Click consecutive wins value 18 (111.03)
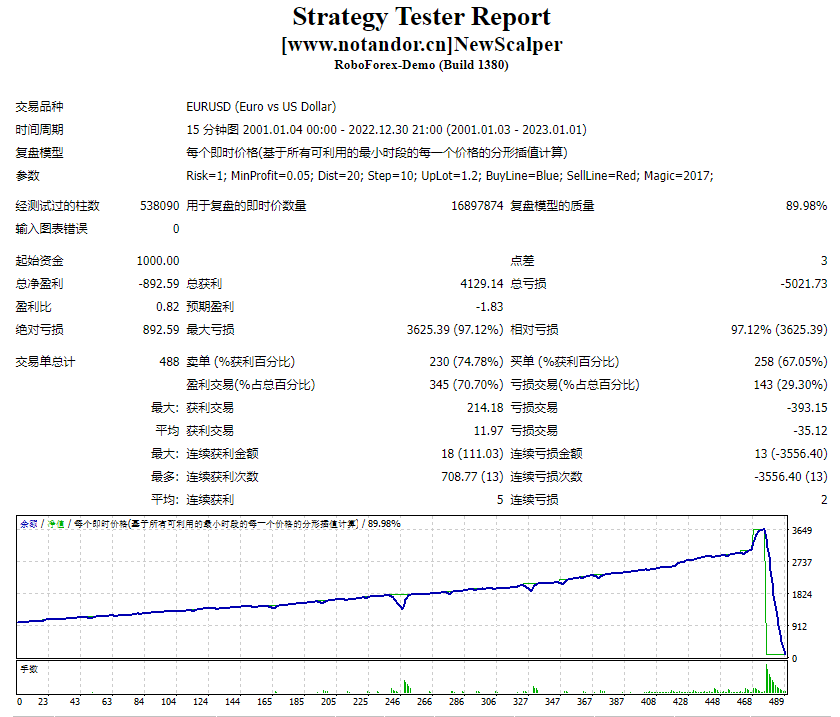Image resolution: width=840 pixels, height=717 pixels. pyautogui.click(x=472, y=454)
